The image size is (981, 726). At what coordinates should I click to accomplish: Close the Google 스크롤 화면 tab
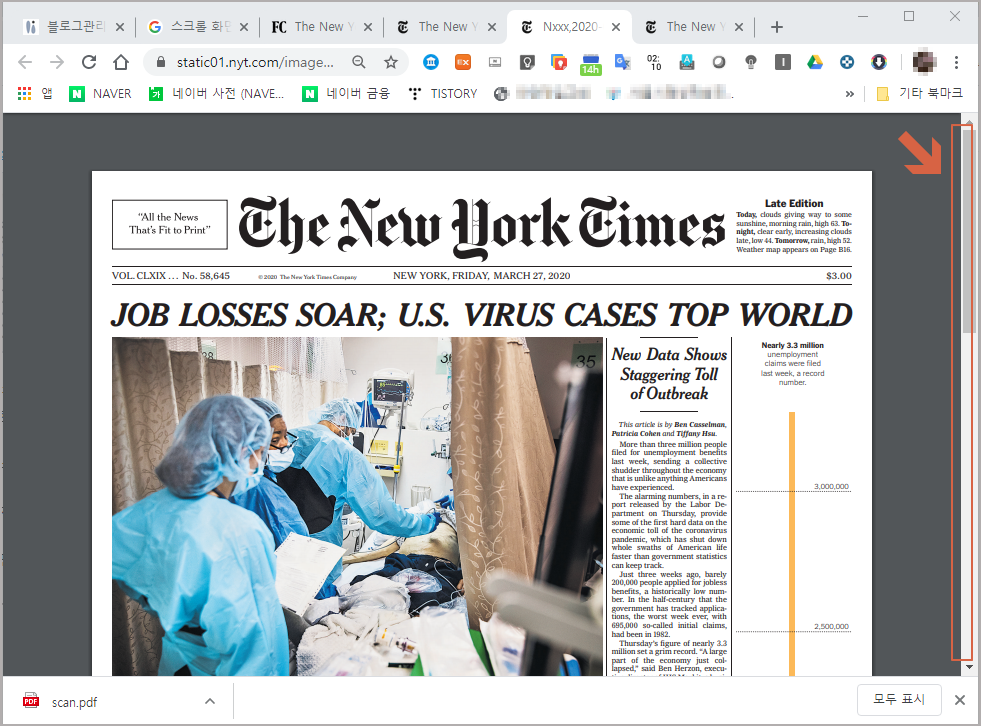click(244, 27)
